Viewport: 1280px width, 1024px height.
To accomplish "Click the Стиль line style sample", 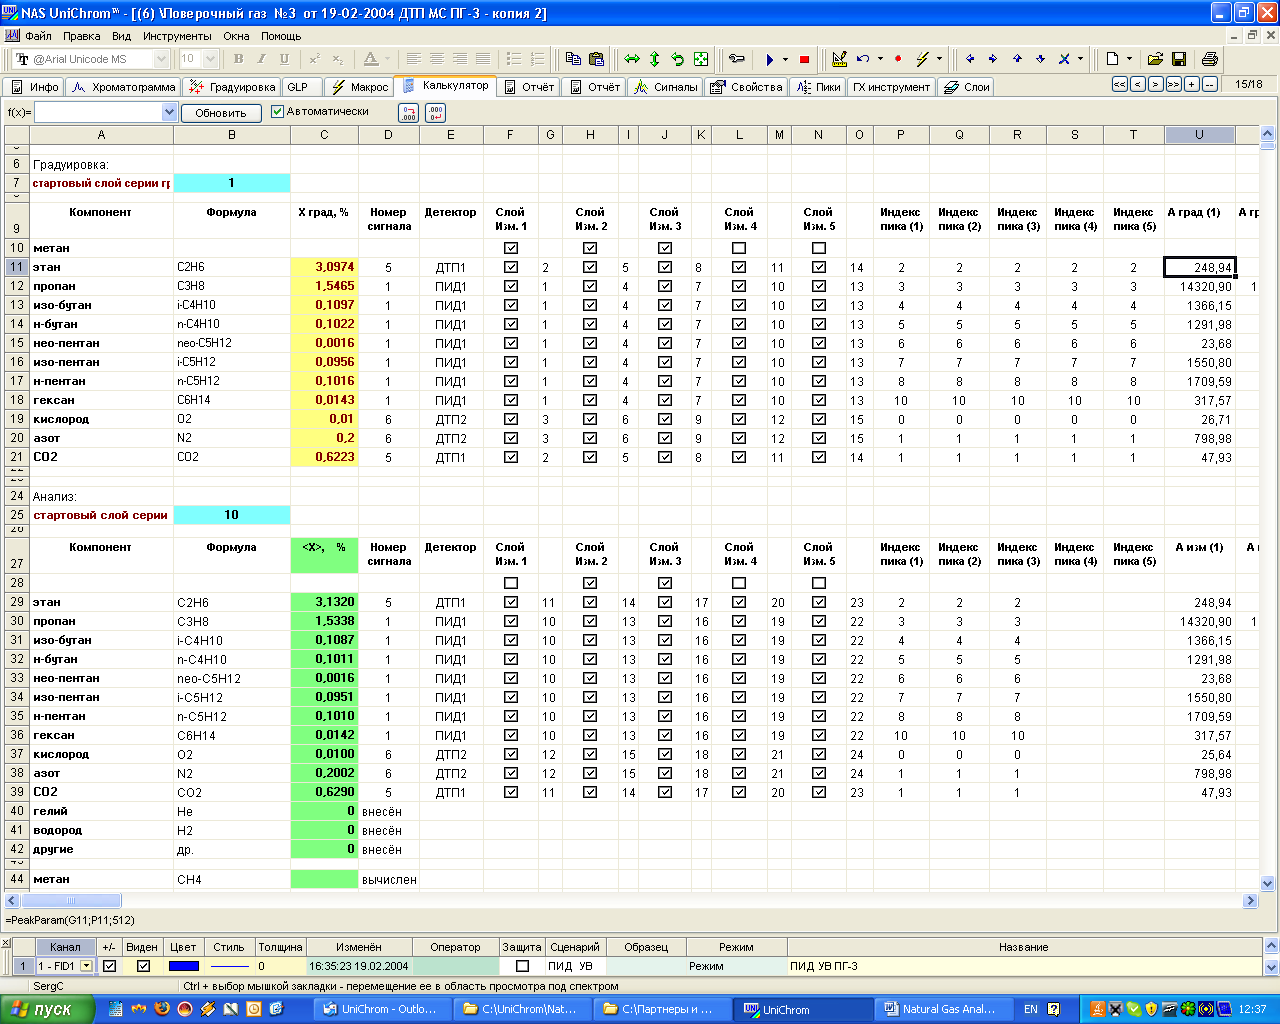I will (x=229, y=966).
